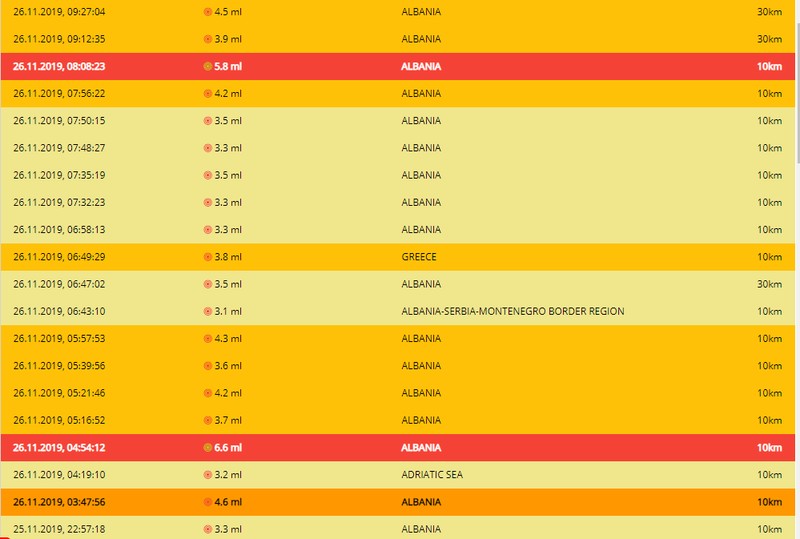Click the 3.6 ml magnitude value
This screenshot has width=800, height=539.
[228, 366]
